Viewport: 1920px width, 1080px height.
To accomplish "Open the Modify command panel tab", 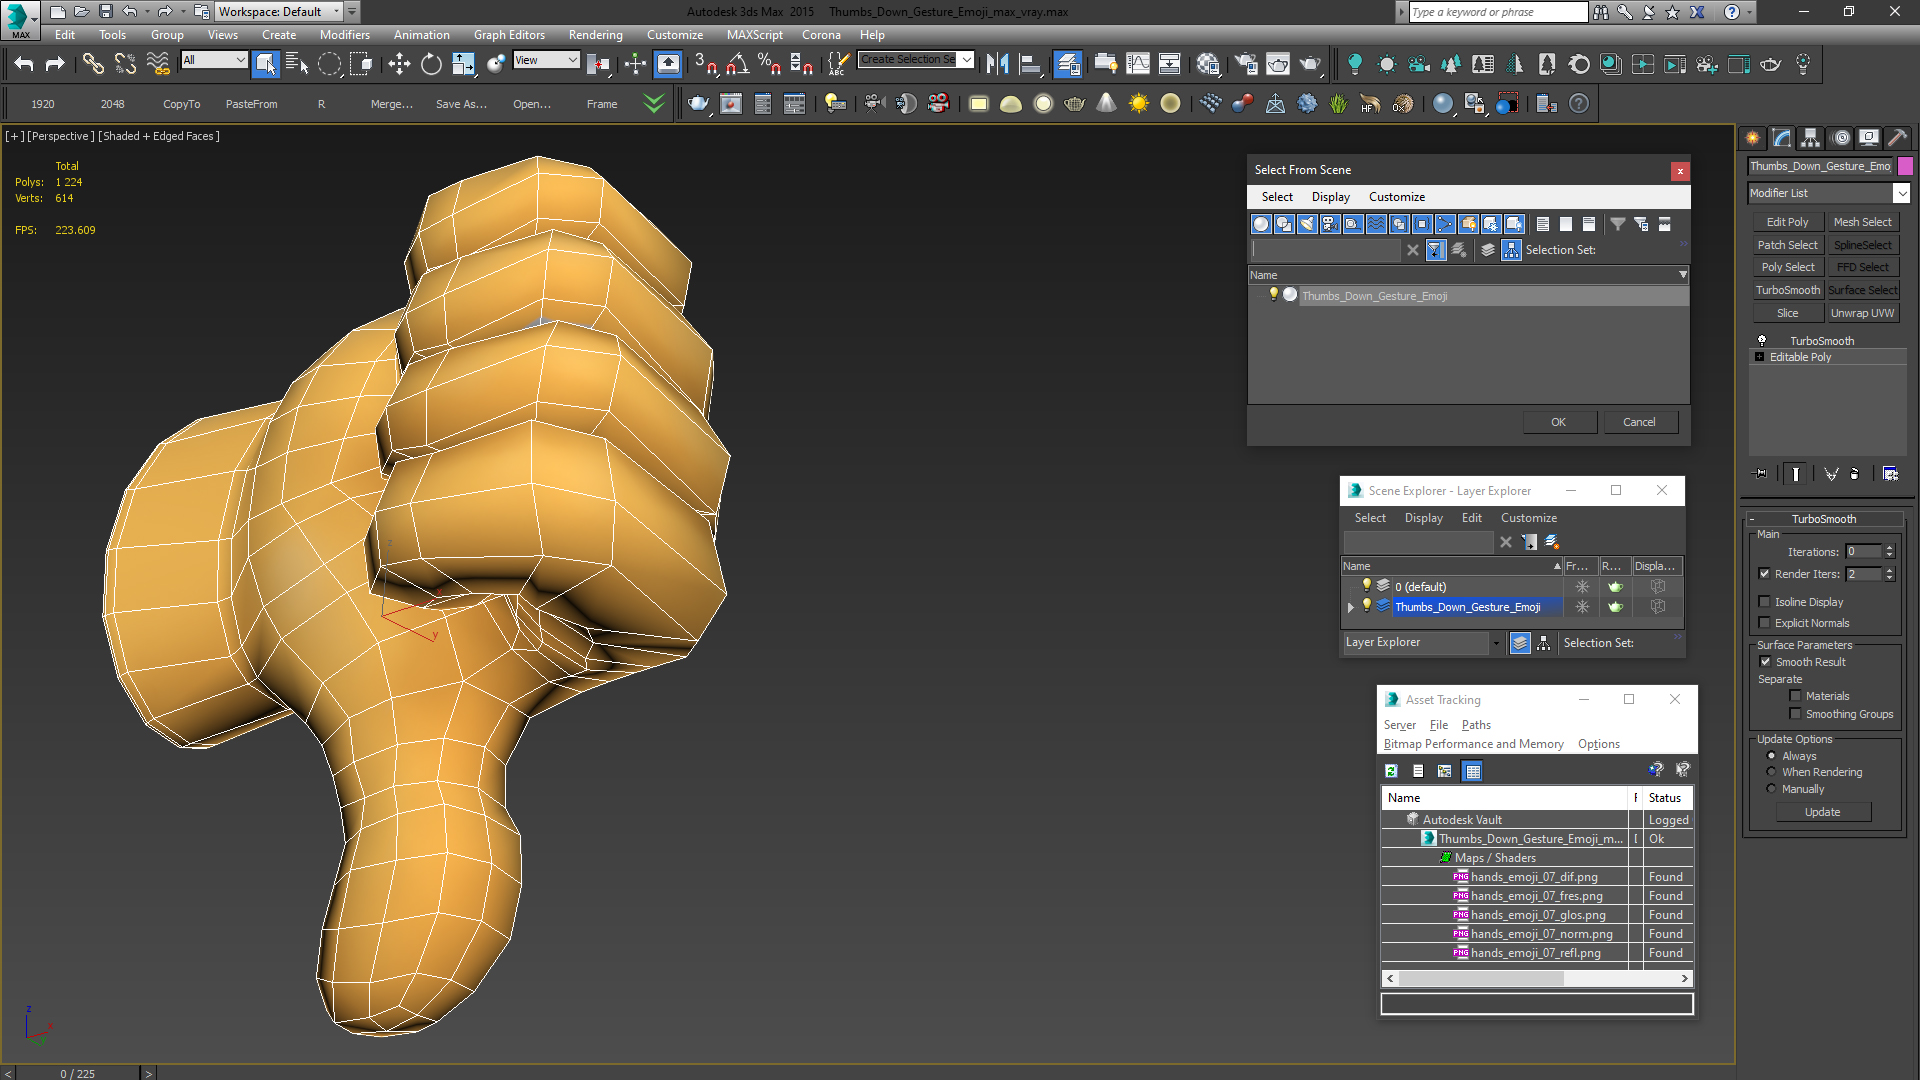I will coord(1782,138).
